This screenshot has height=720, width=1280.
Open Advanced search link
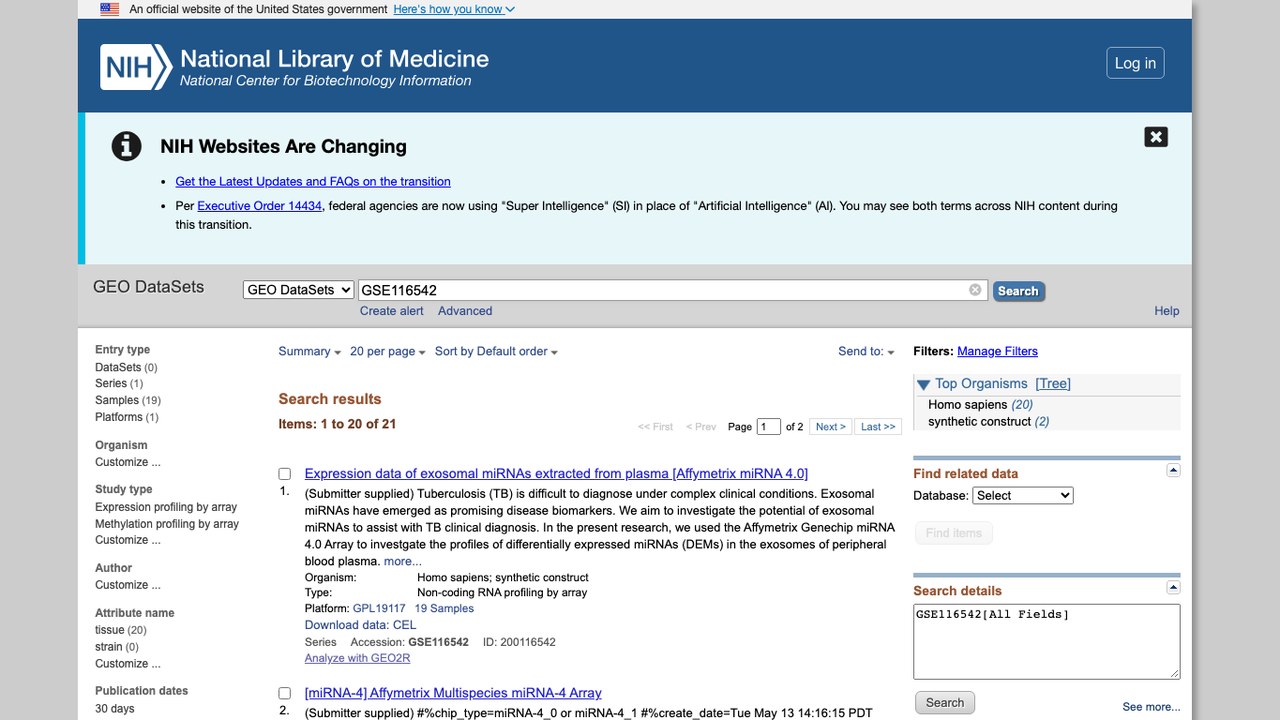465,311
